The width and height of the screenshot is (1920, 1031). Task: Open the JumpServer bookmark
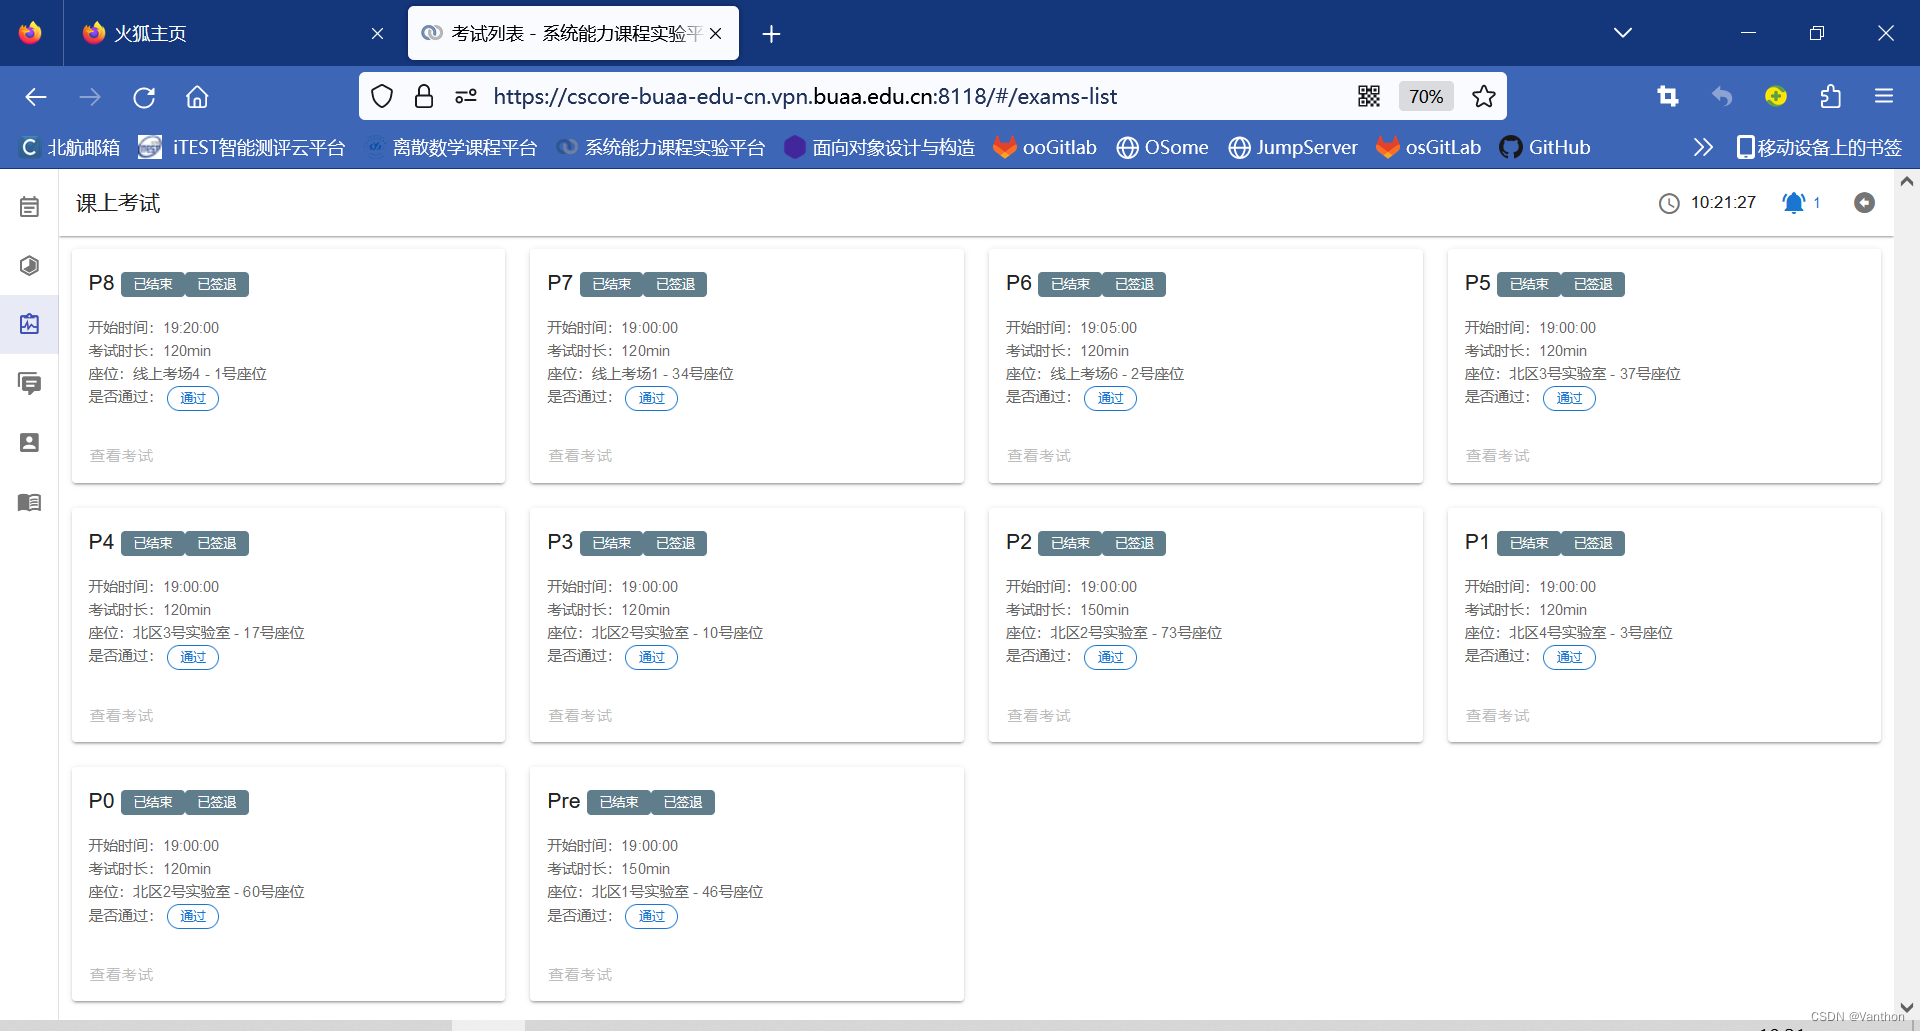click(x=1292, y=148)
